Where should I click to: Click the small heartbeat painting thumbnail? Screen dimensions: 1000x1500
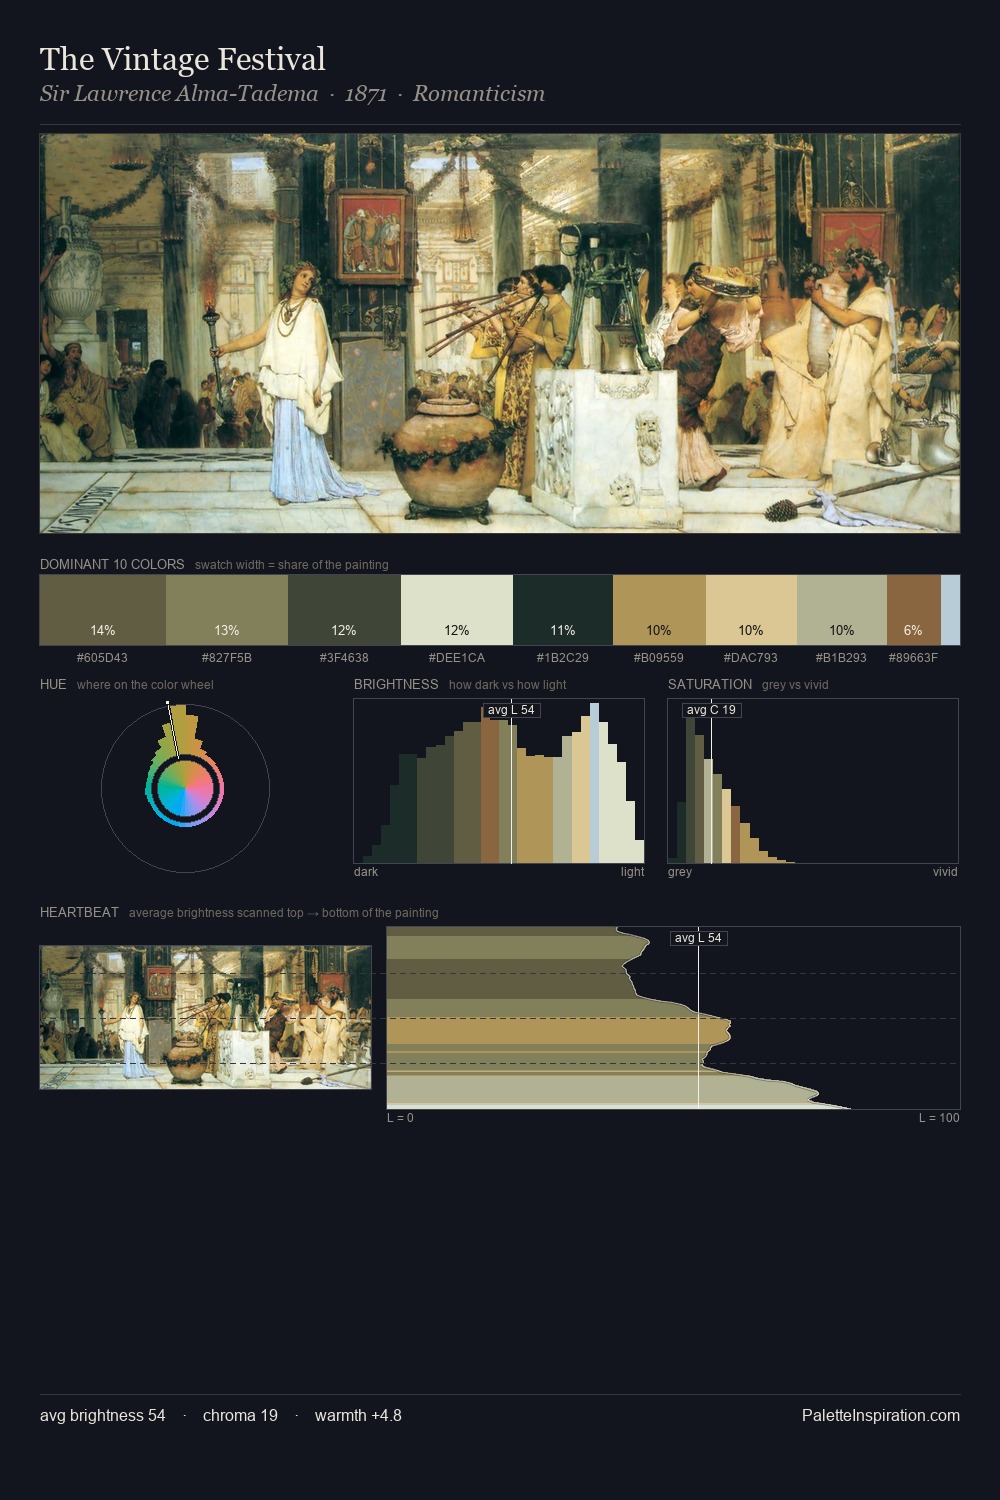click(x=205, y=1017)
